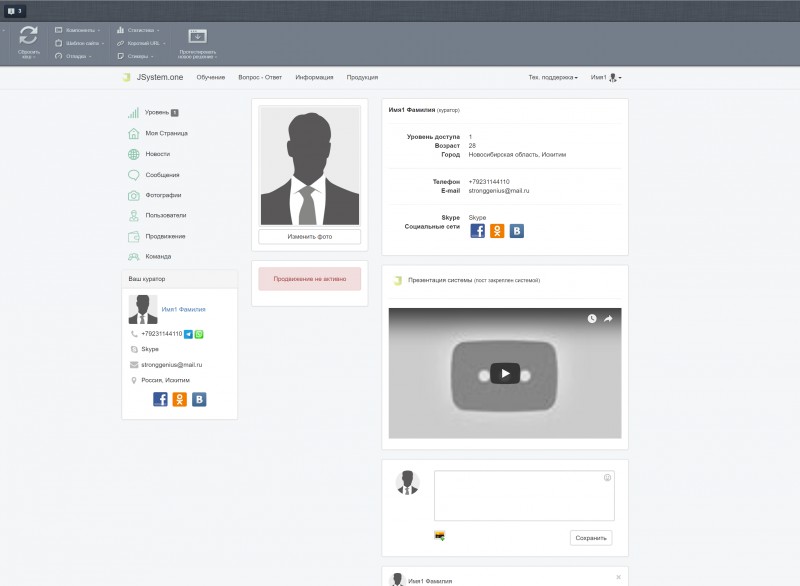This screenshot has width=800, height=586.
Task: Click the attach image icon below post box
Action: [x=439, y=536]
